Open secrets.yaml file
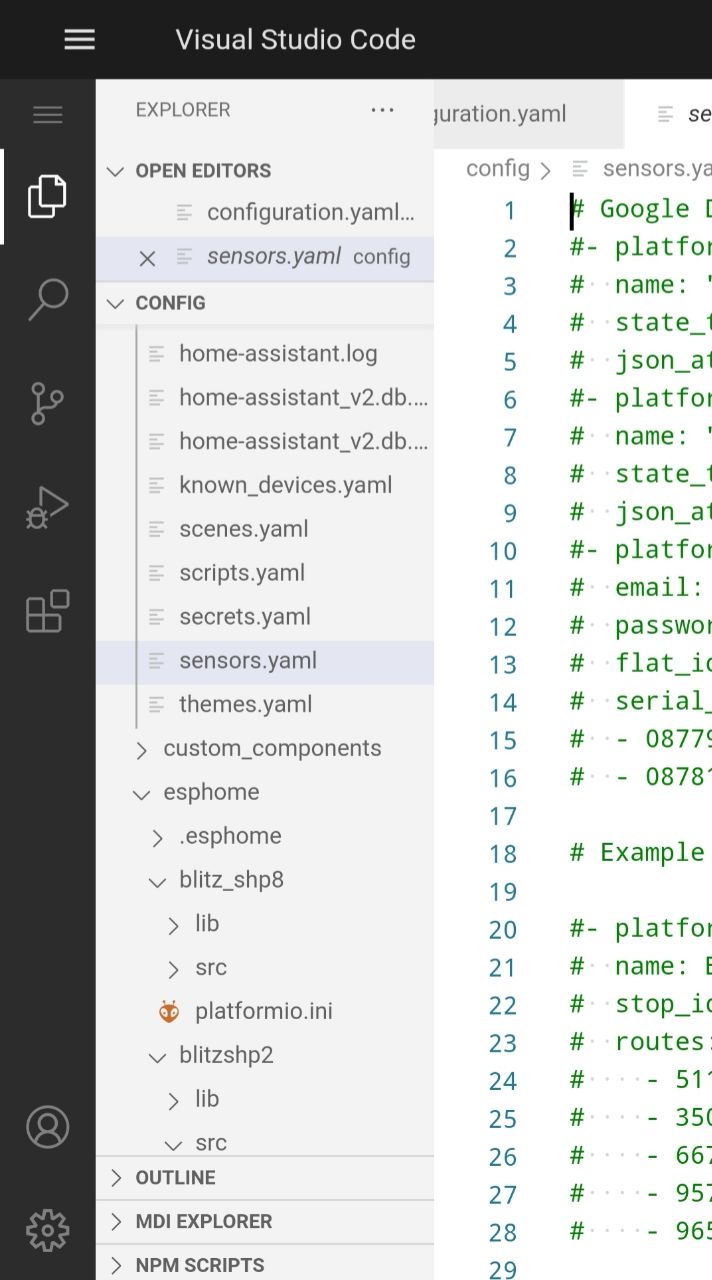712x1280 pixels. pyautogui.click(x=245, y=617)
